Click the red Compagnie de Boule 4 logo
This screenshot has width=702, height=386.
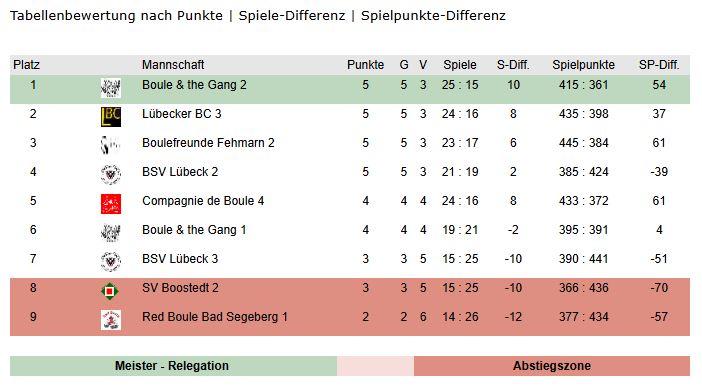(x=111, y=204)
